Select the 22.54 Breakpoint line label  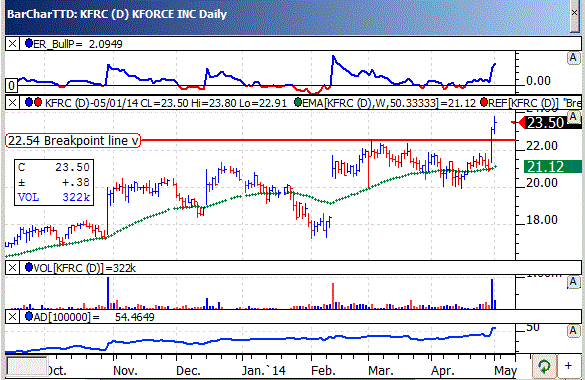click(x=73, y=141)
